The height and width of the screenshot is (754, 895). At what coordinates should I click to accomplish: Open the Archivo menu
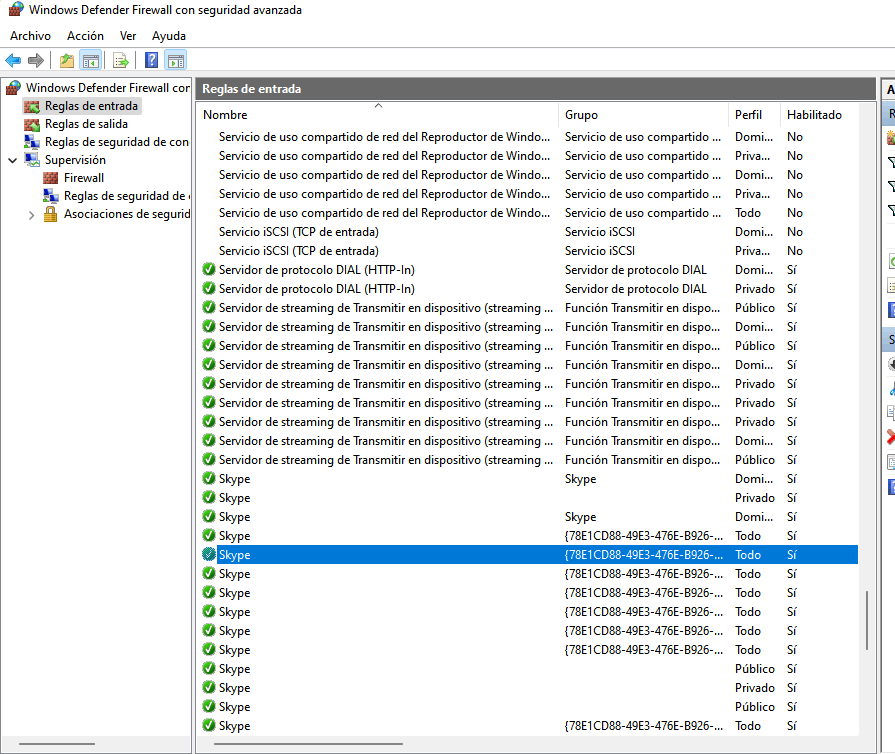(30, 36)
